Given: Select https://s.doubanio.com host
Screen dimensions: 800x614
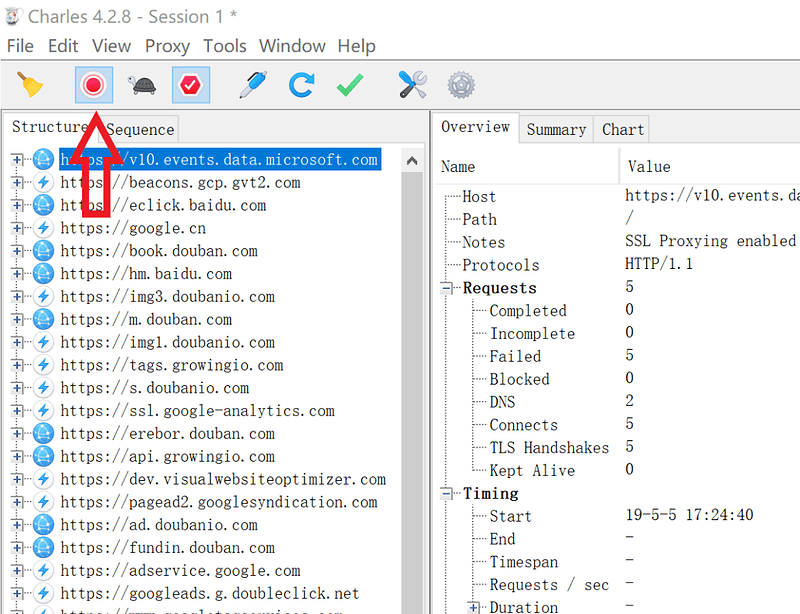Looking at the screenshot, I should pyautogui.click(x=155, y=388).
